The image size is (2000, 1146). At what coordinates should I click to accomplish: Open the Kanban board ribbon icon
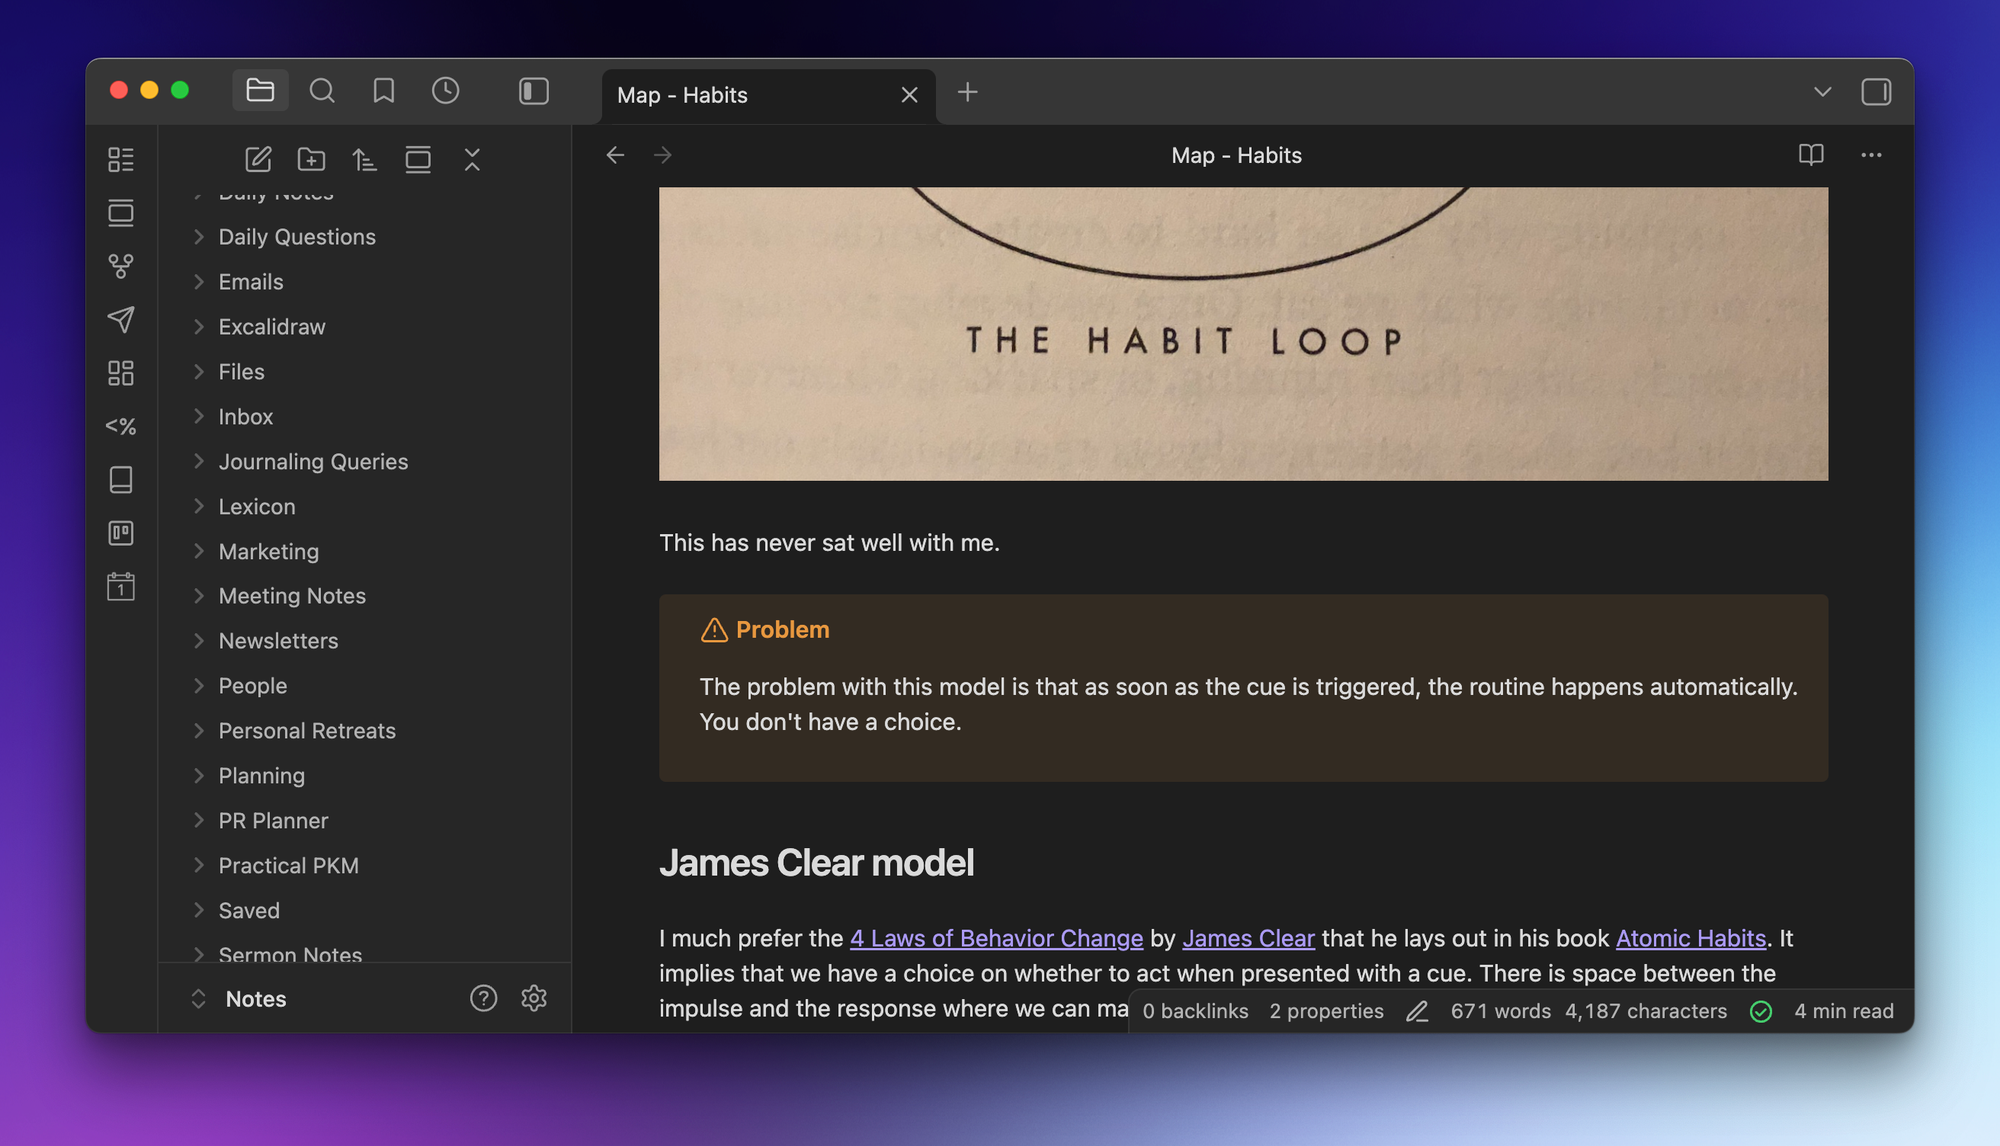click(x=121, y=533)
